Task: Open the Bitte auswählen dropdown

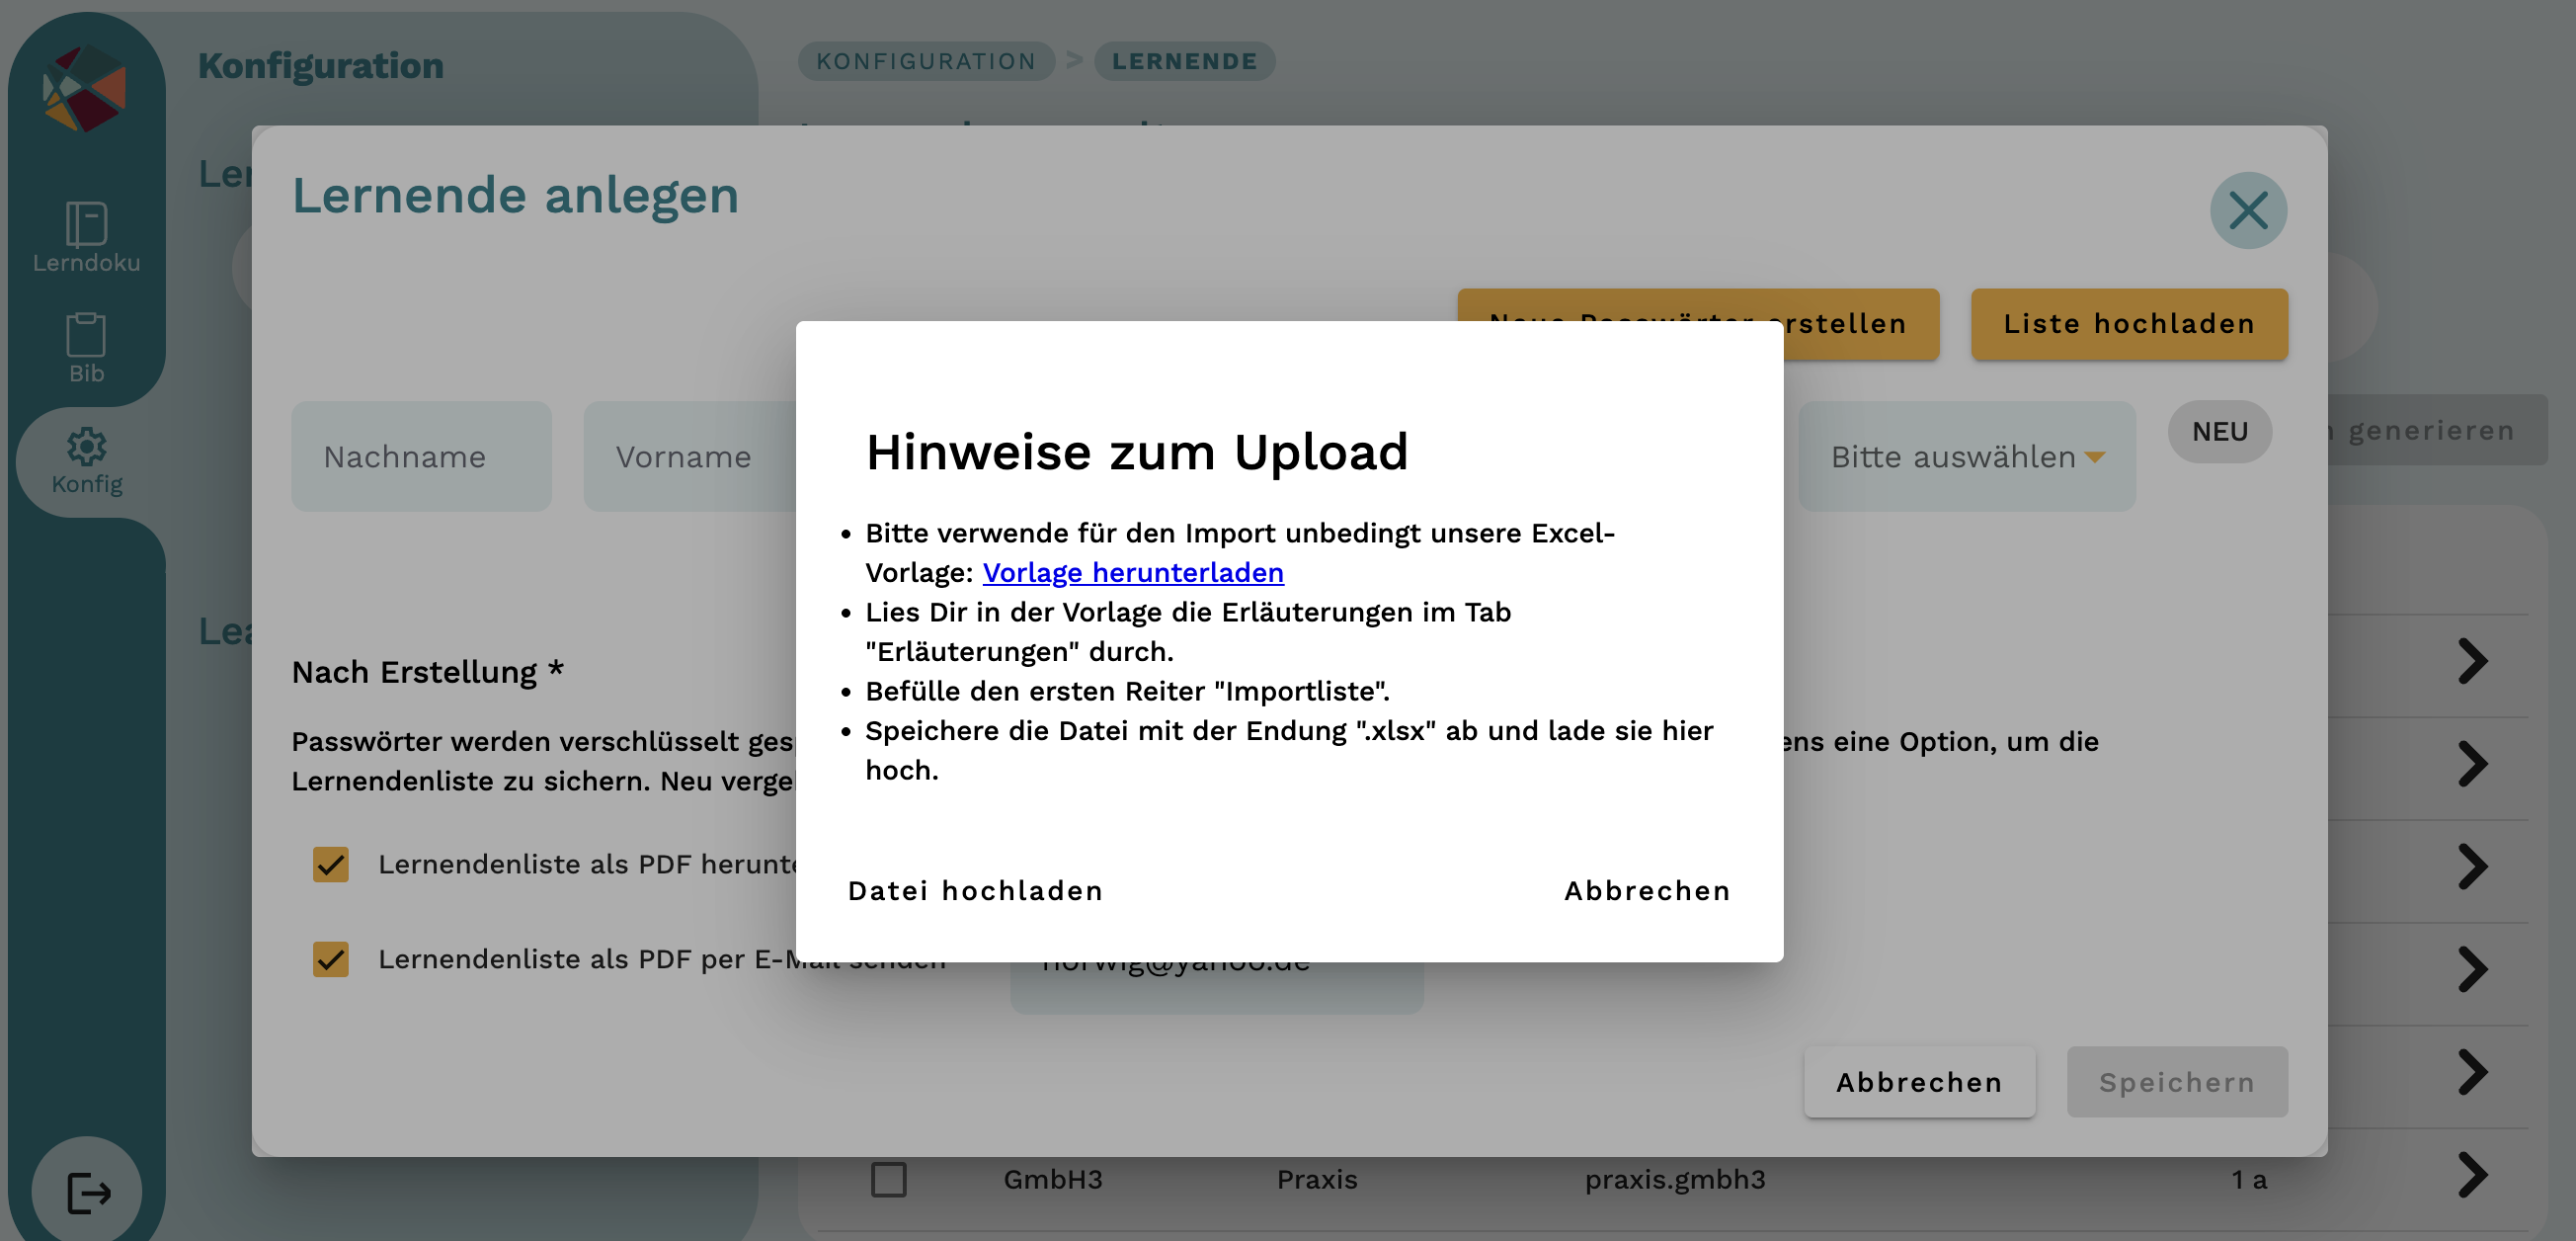Action: coord(1966,456)
